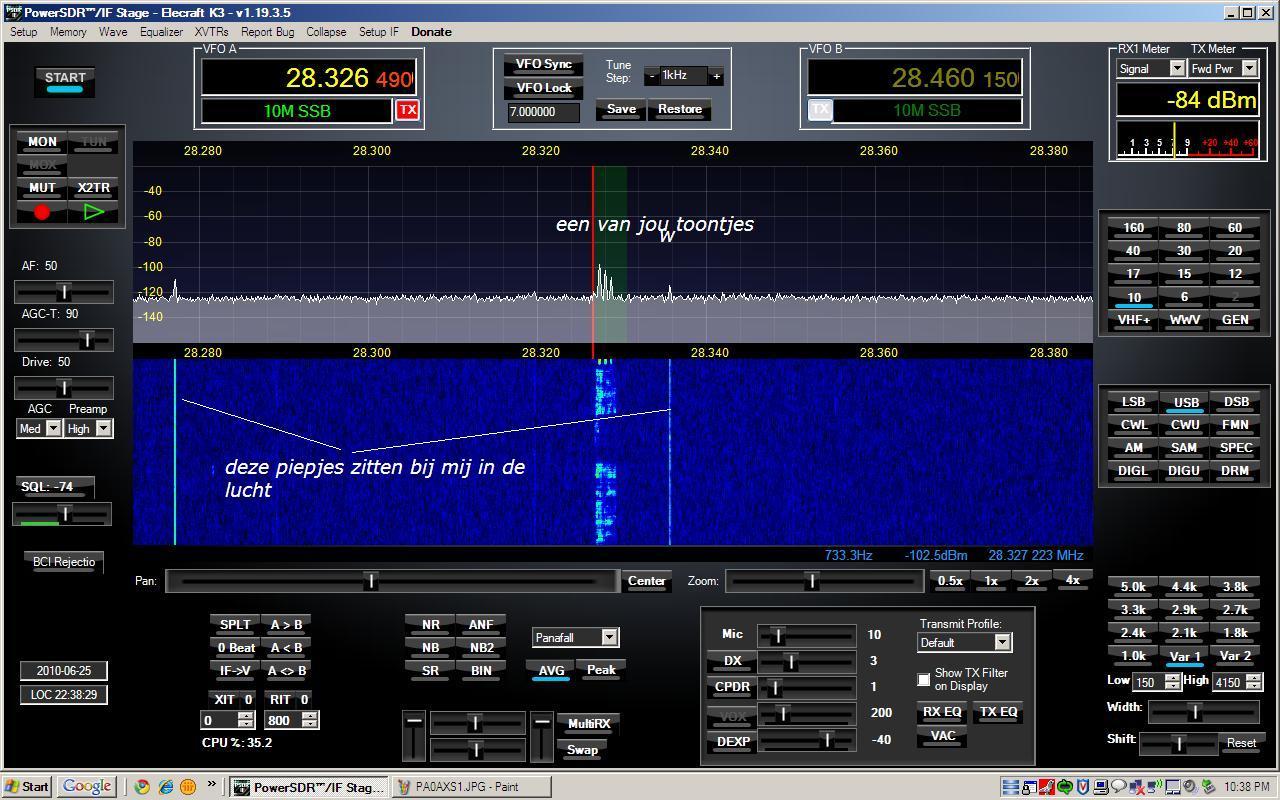Click the A <> B swap VFO button
Viewport: 1280px width, 800px height.
tap(285, 671)
